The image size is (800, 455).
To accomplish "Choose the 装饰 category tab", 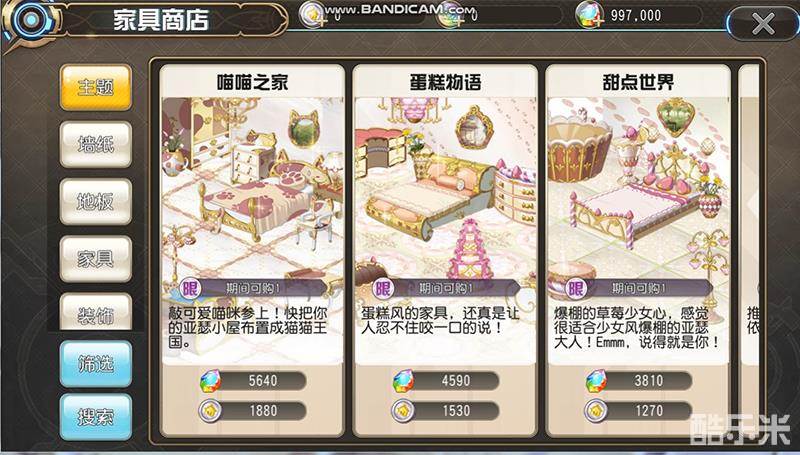I will [x=95, y=312].
